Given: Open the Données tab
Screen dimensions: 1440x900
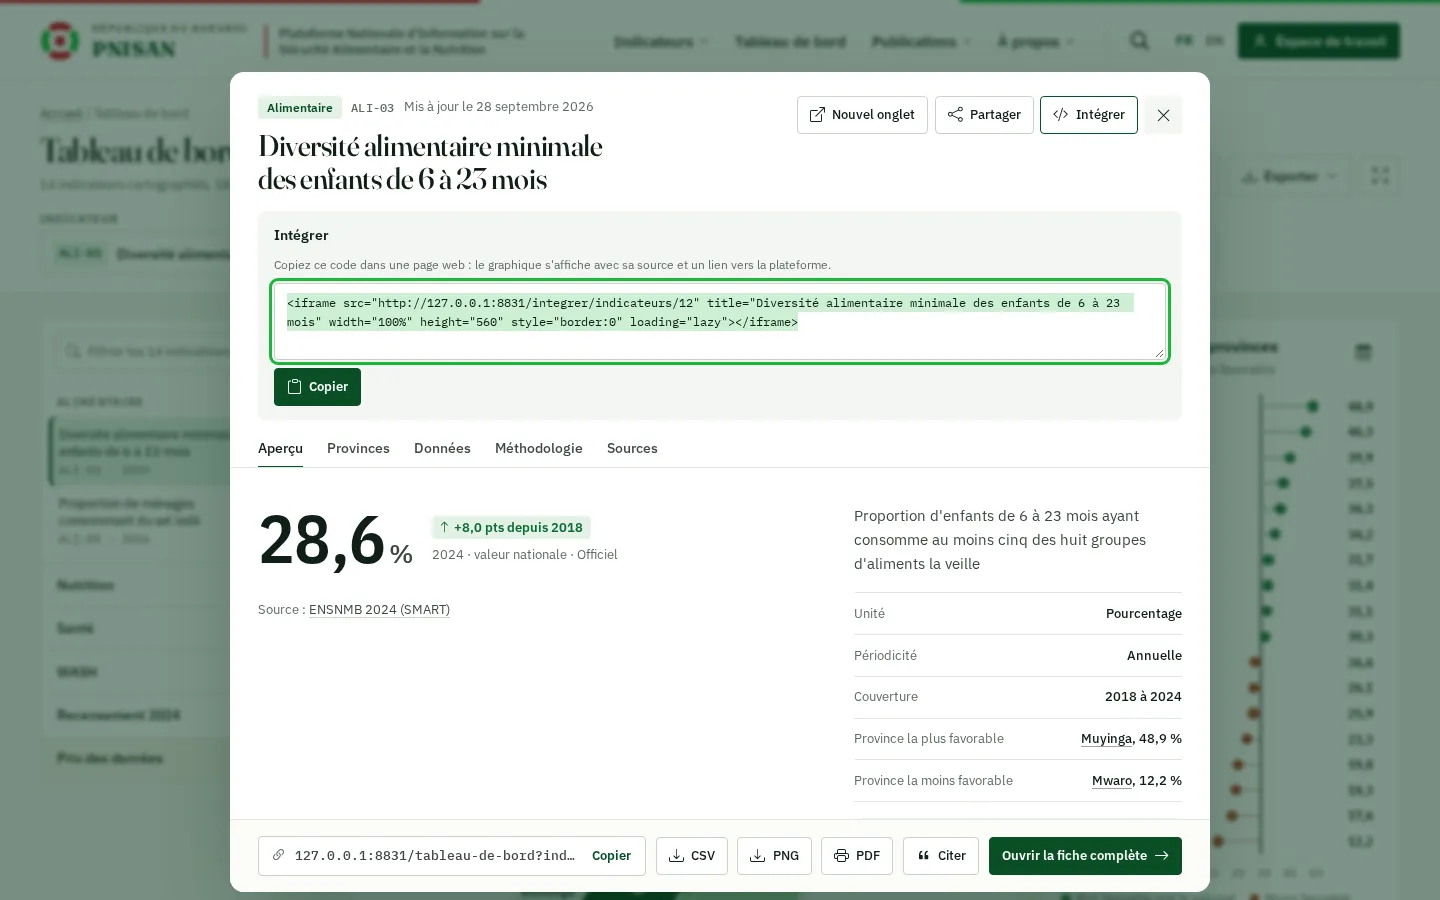Looking at the screenshot, I should (442, 448).
